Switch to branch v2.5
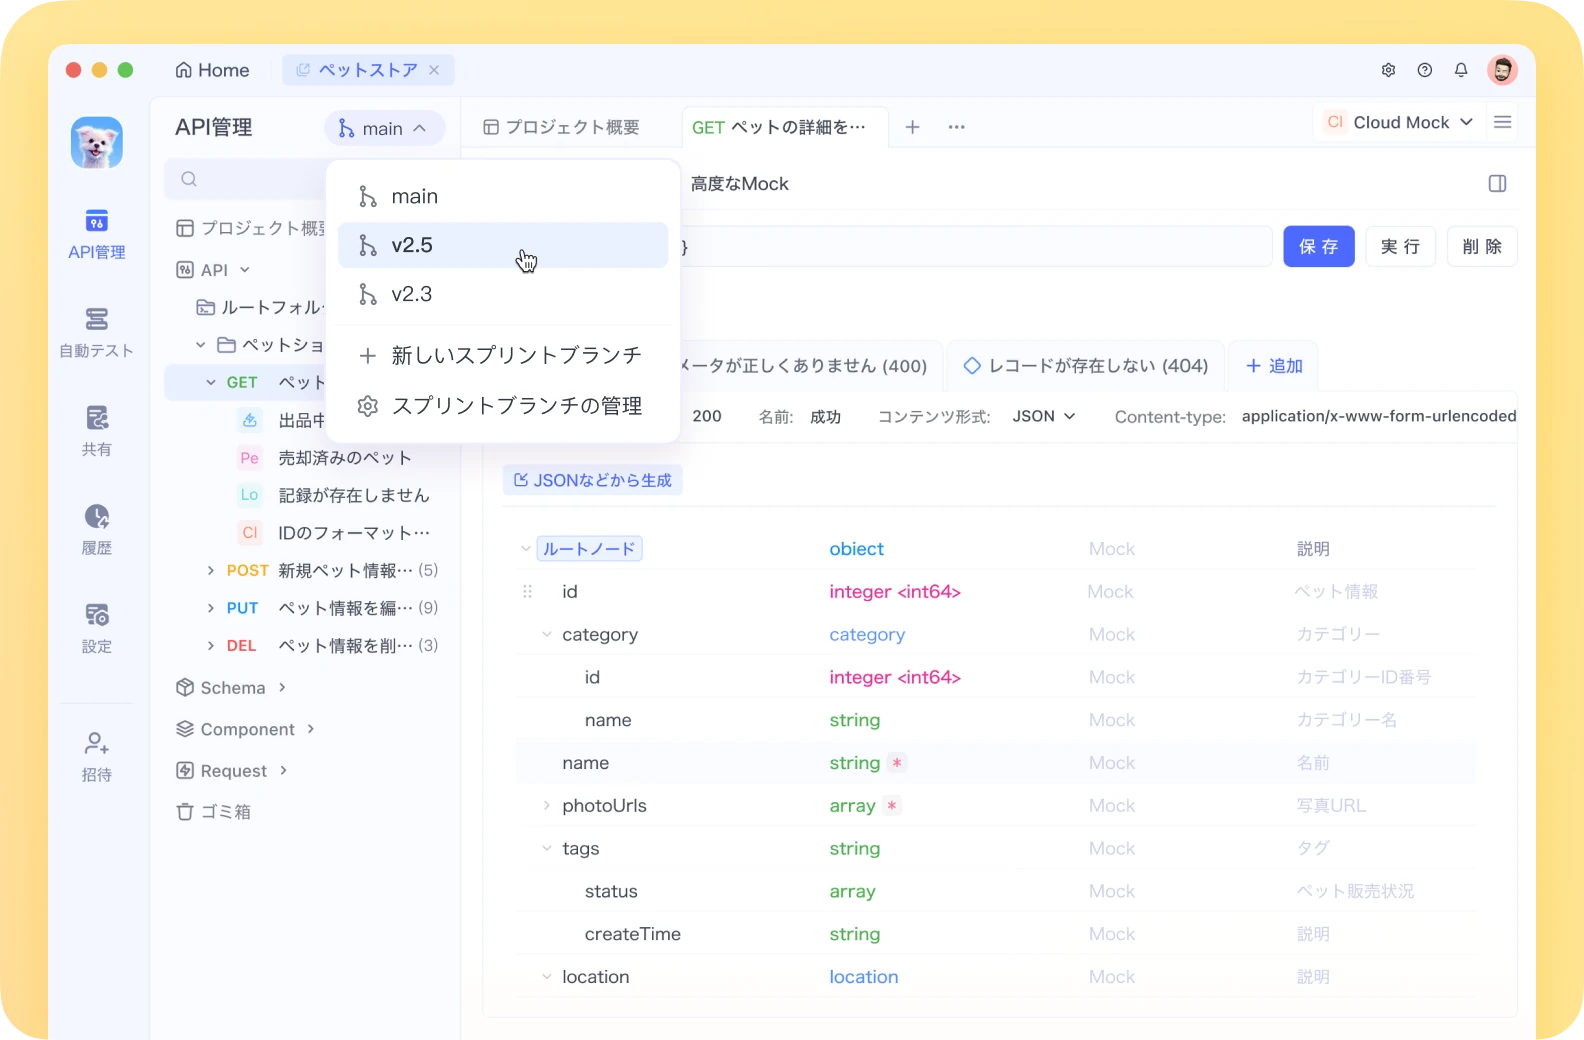 pyautogui.click(x=503, y=245)
